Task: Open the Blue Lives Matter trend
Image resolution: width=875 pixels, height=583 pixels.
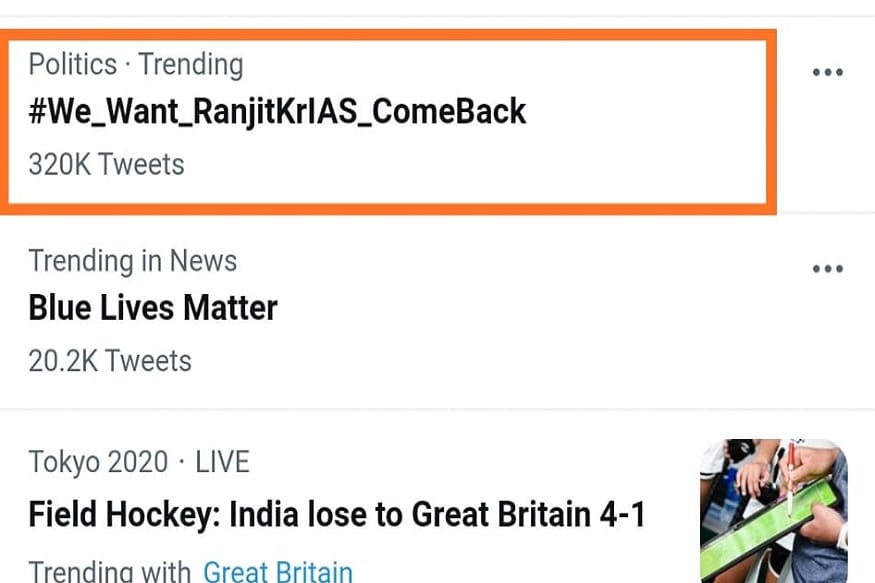Action: (153, 307)
